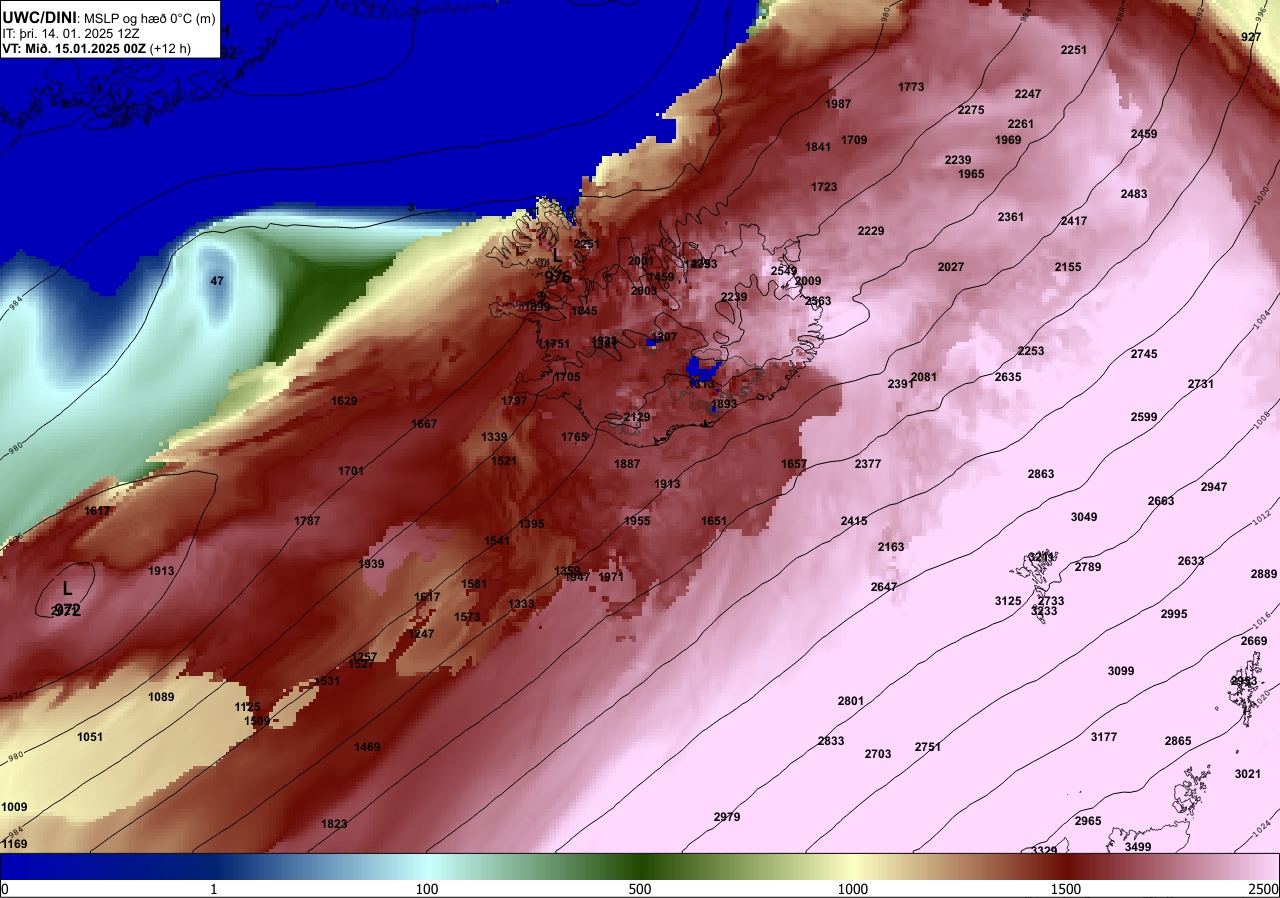Click the colorbar label 2500
This screenshot has width=1280, height=898.
pos(1265,889)
